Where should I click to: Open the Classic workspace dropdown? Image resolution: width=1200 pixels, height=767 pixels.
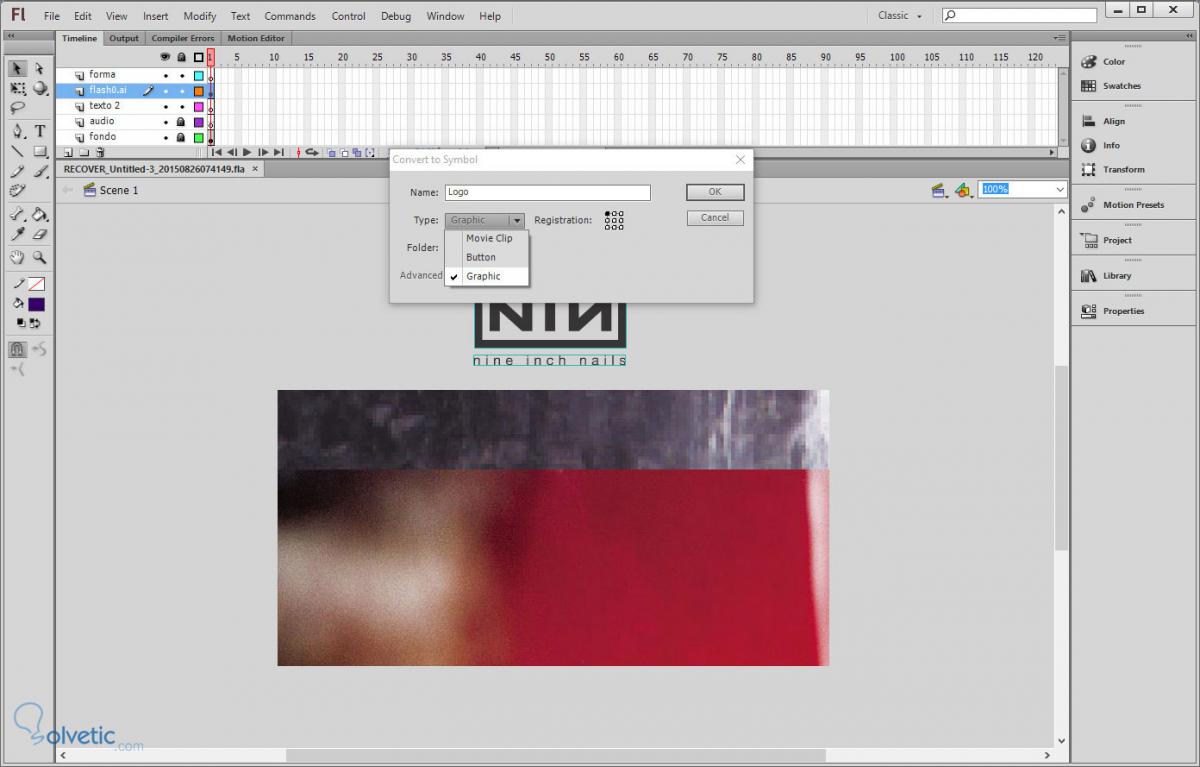pyautogui.click(x=900, y=16)
